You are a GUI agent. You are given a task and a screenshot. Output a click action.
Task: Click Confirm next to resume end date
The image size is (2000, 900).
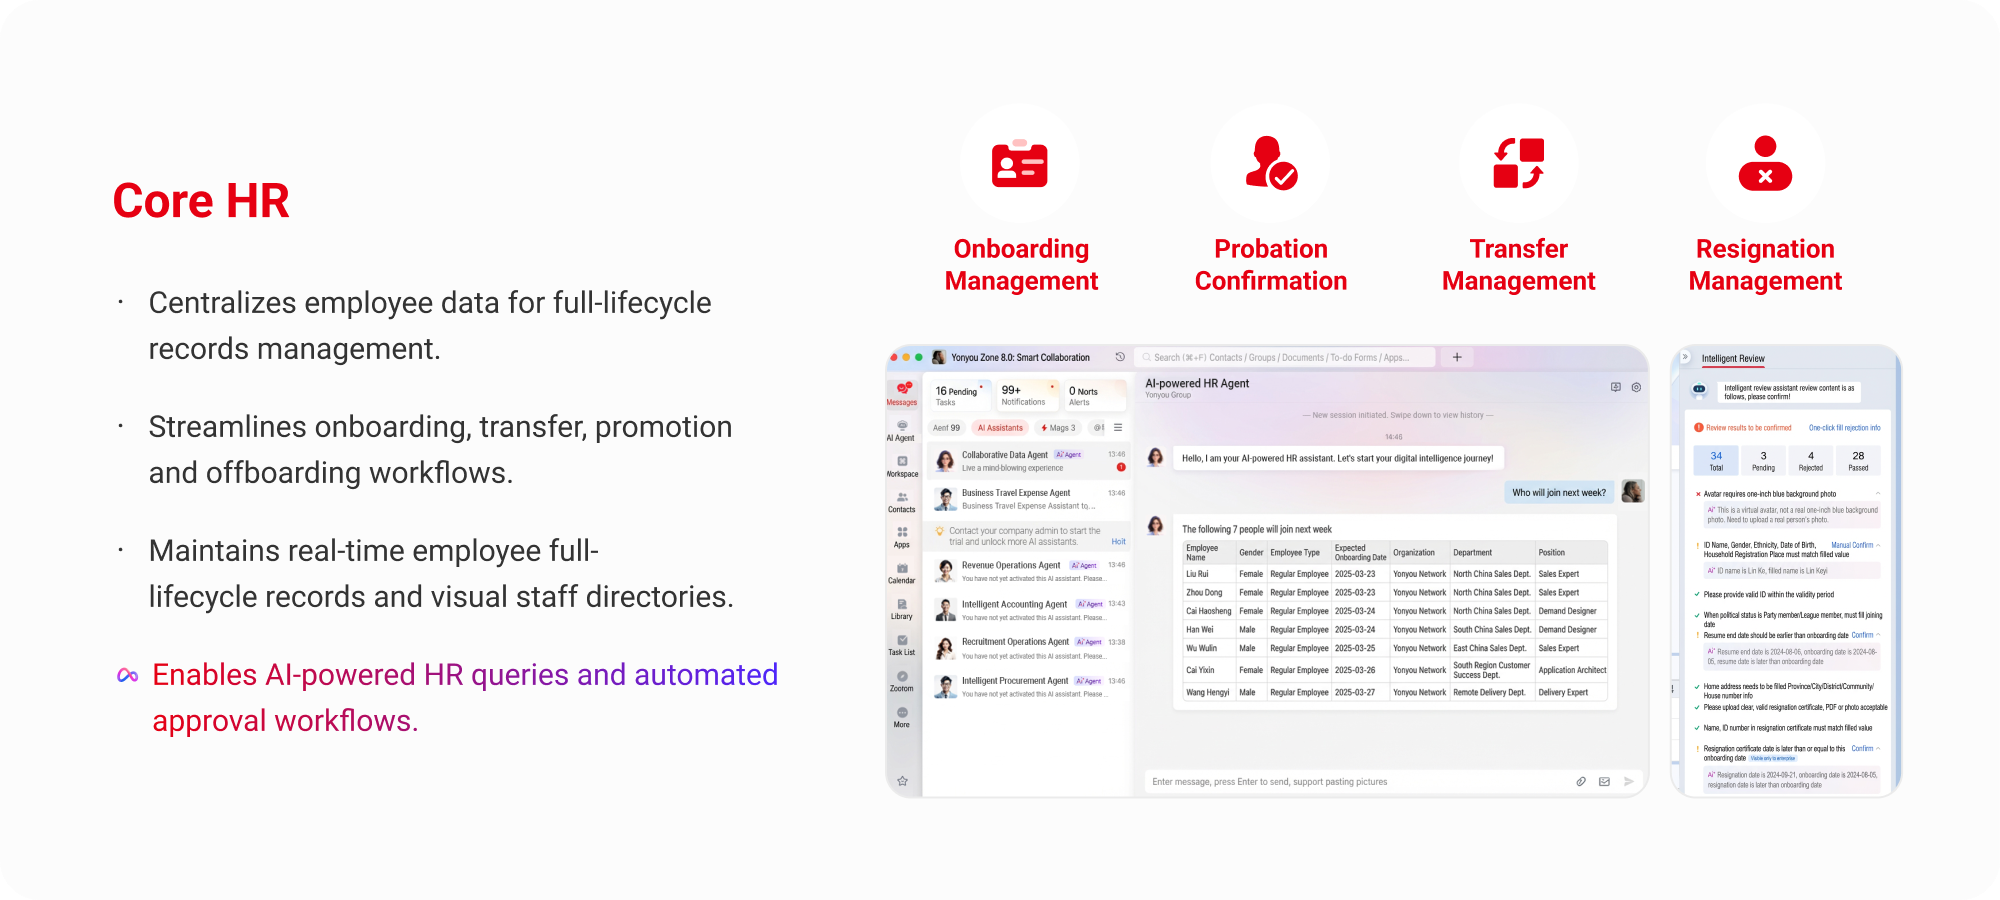click(1862, 635)
